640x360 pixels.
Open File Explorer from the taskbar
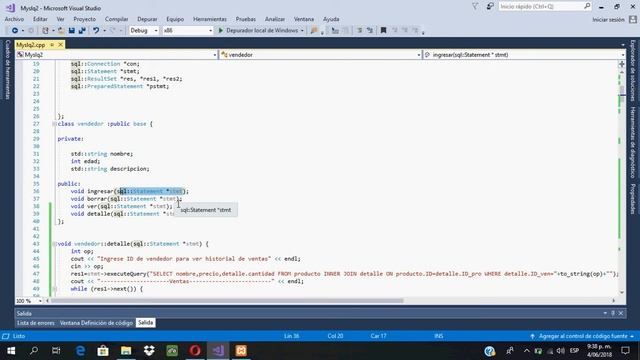pos(126,351)
